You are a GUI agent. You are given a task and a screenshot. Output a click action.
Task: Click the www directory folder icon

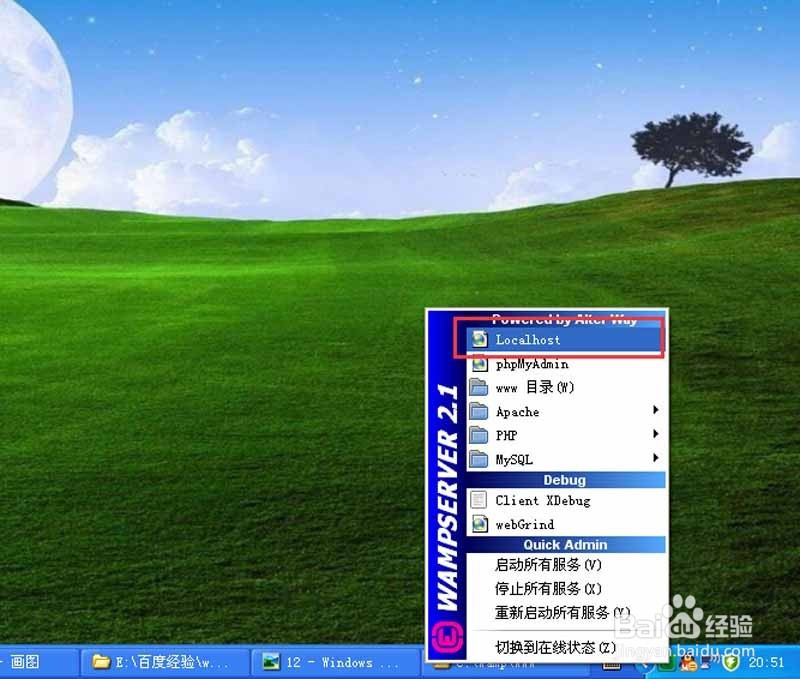tap(479, 387)
